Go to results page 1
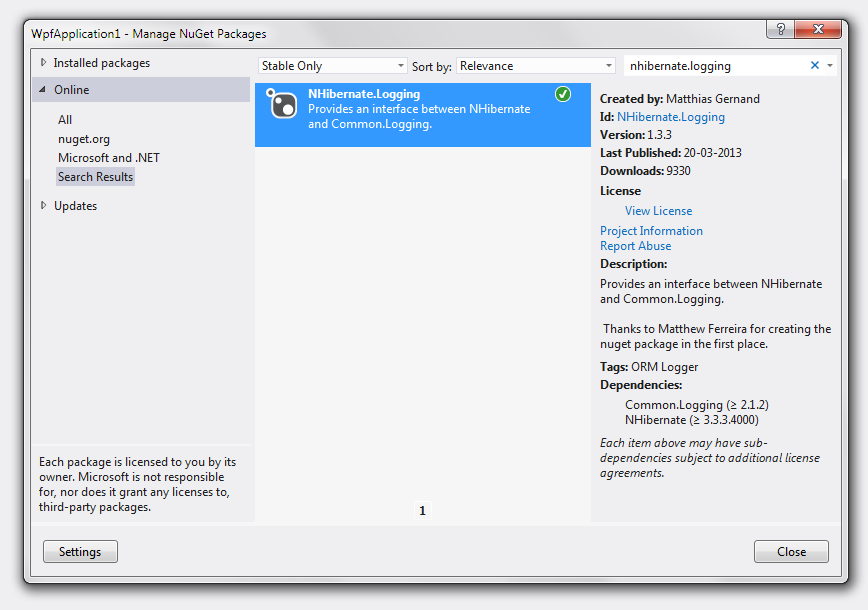This screenshot has height=610, width=868. click(422, 510)
